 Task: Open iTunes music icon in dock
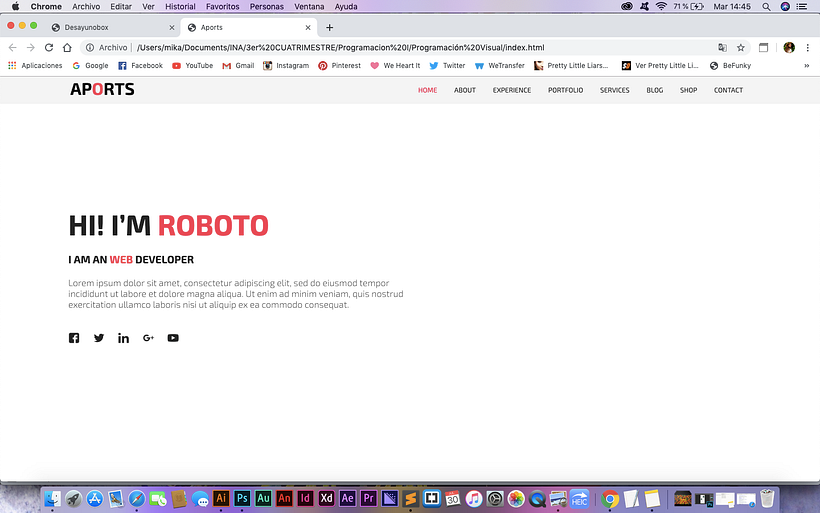pos(474,498)
